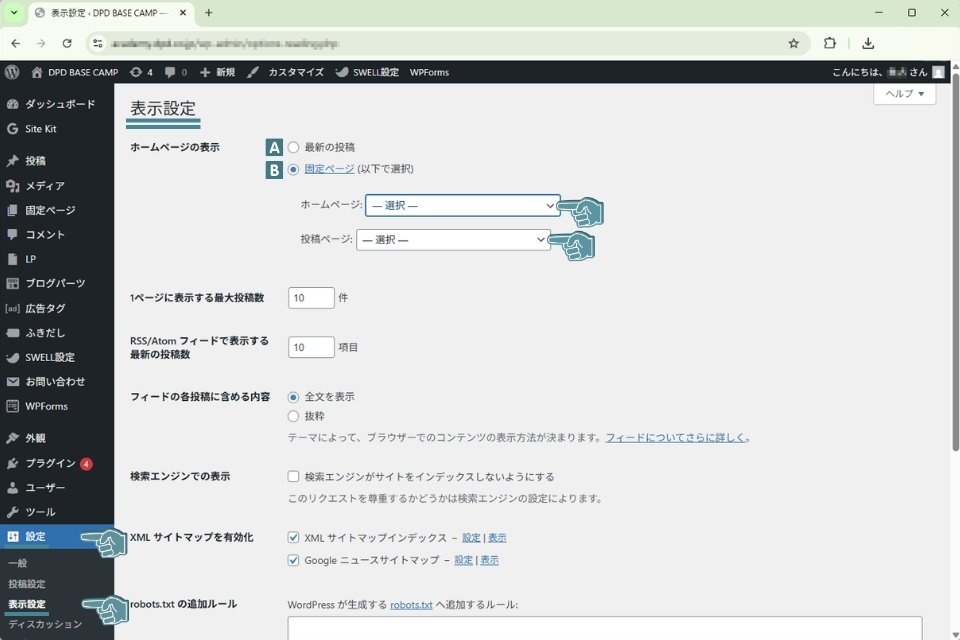This screenshot has height=640, width=960.
Task: Reload the page with the refresh icon
Action: pyautogui.click(x=66, y=43)
